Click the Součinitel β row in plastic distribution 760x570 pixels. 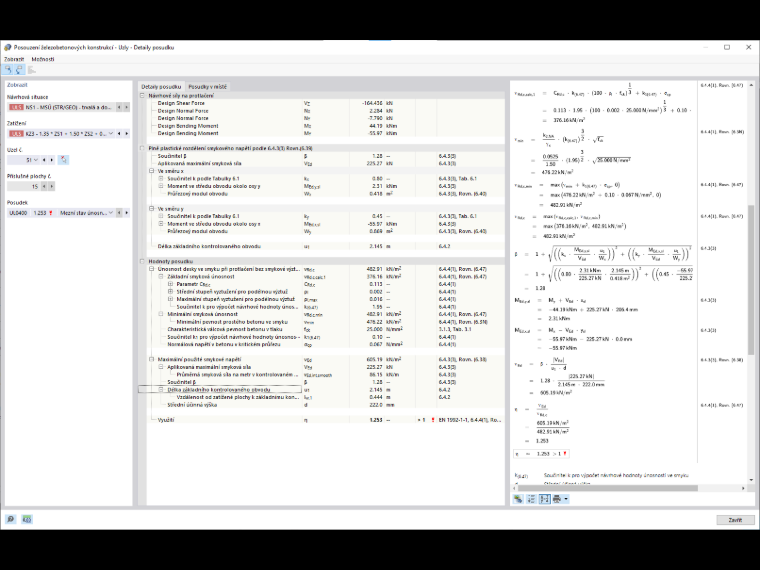tap(321, 156)
